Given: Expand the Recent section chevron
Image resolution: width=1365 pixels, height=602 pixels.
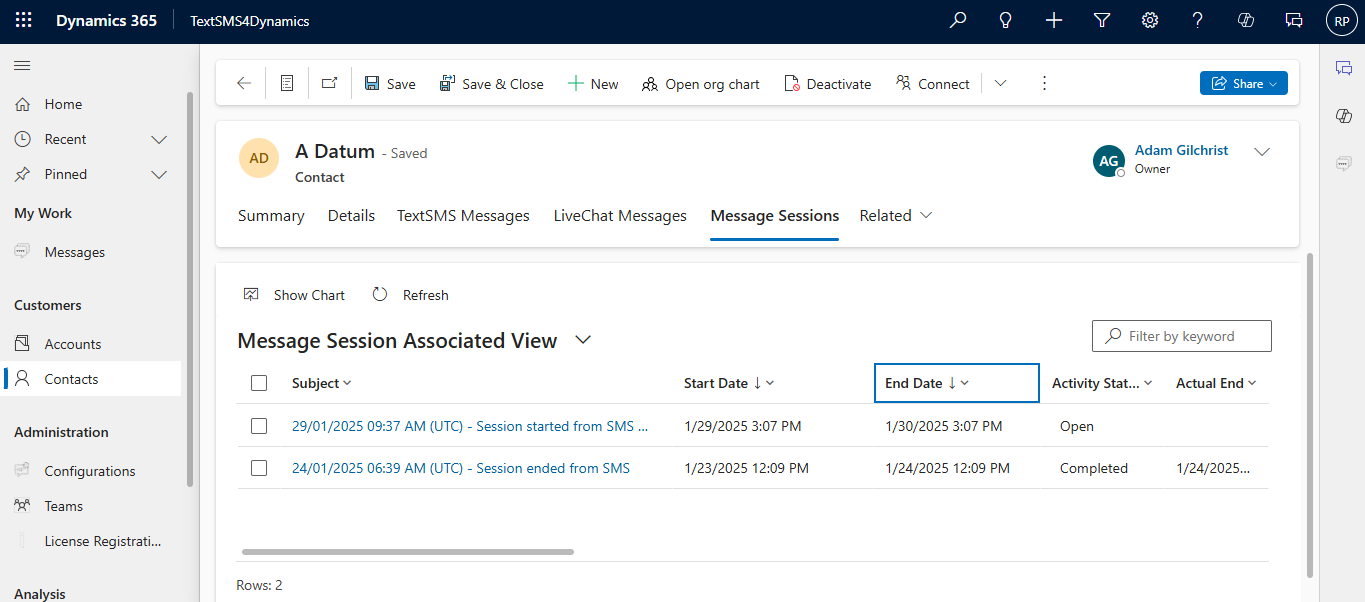Looking at the screenshot, I should pyautogui.click(x=159, y=139).
